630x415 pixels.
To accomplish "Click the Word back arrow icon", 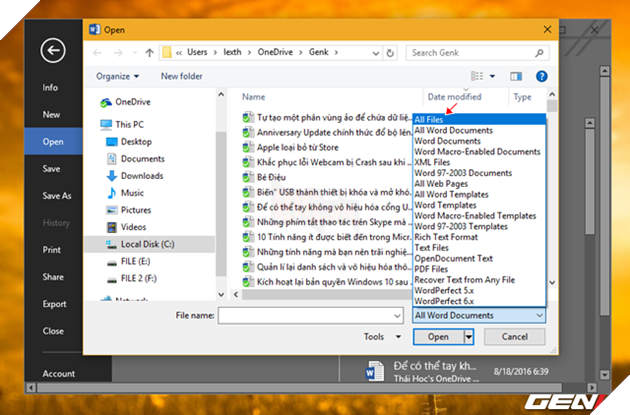I will tap(52, 50).
